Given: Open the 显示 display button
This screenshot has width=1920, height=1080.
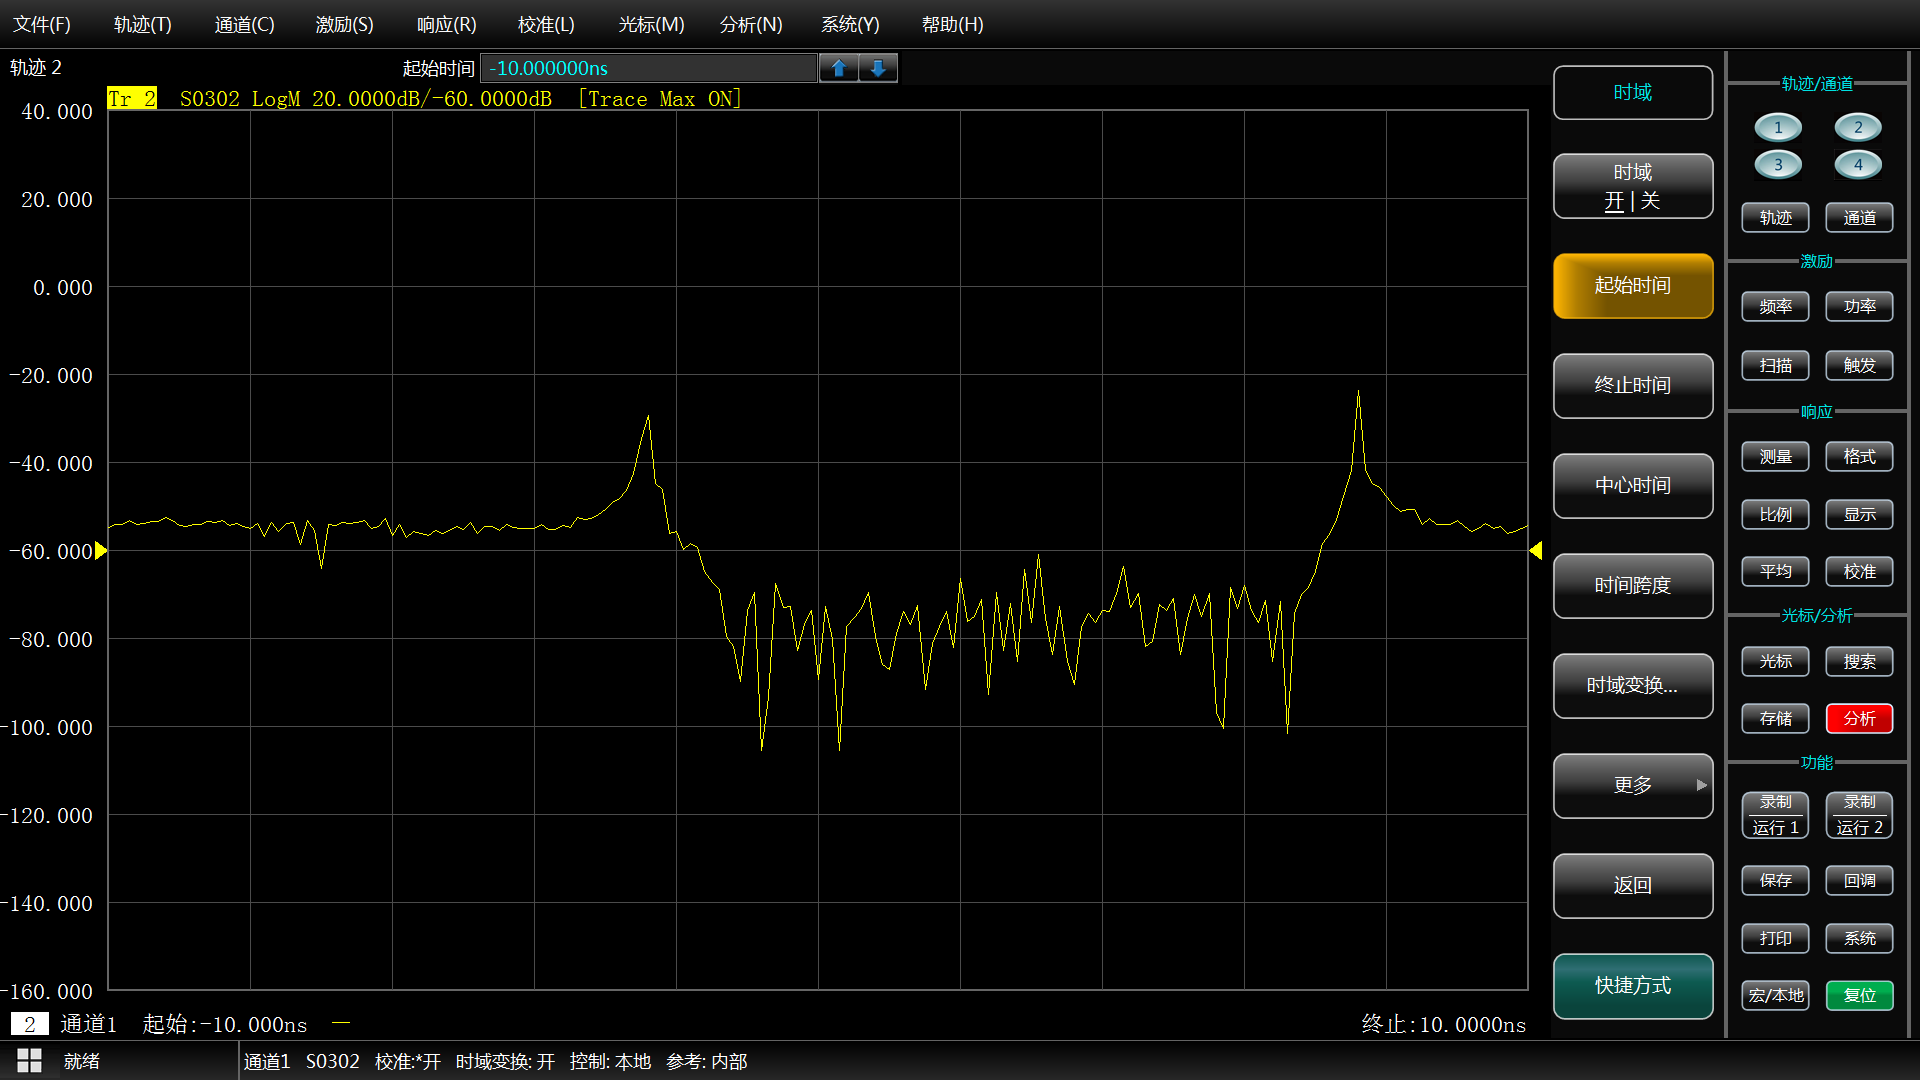Looking at the screenshot, I should tap(1859, 515).
